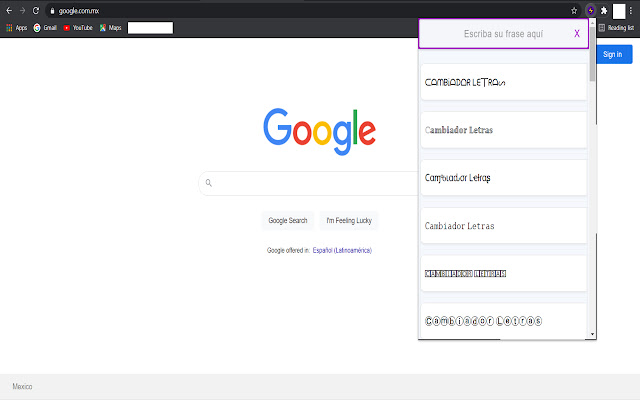Viewport: 640px width, 400px height.
Task: Open the Gmail bookmark
Action: [x=45, y=28]
